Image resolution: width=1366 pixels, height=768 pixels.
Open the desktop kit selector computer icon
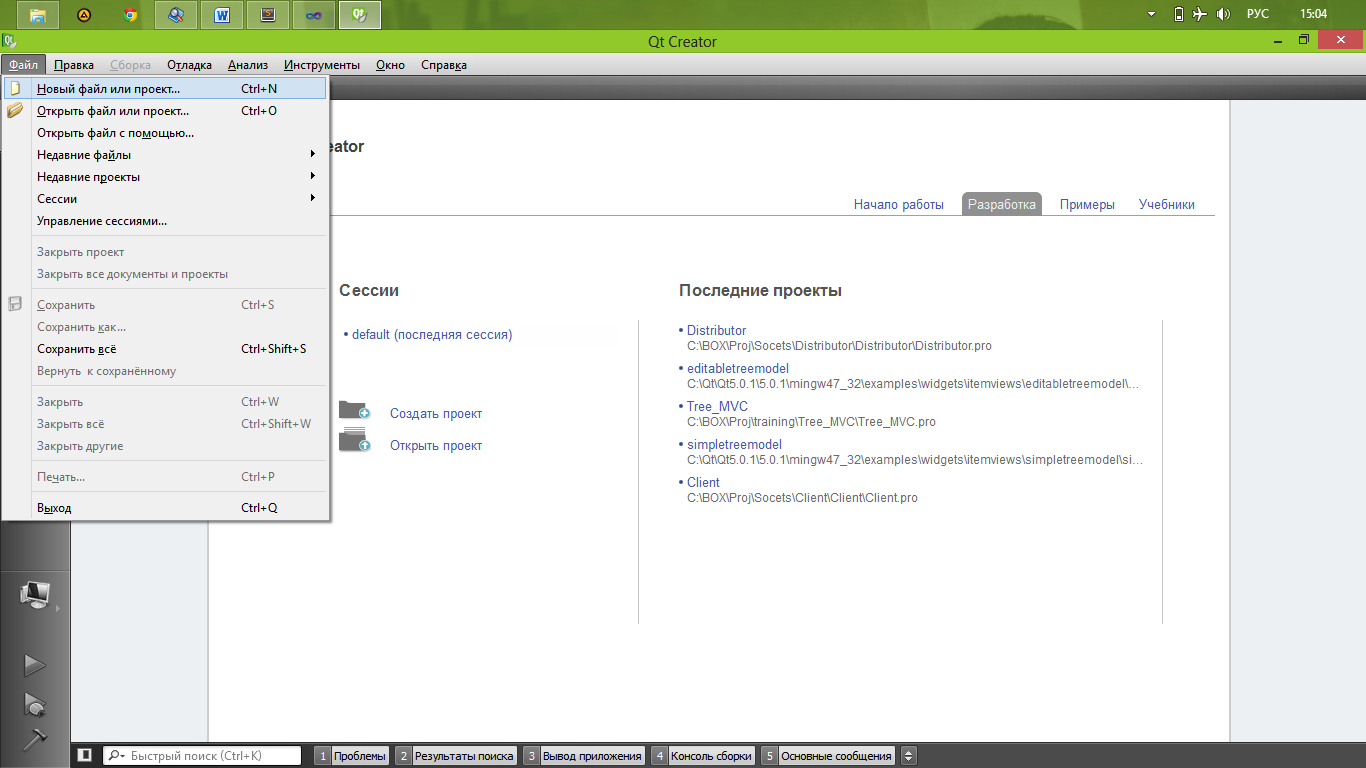35,596
